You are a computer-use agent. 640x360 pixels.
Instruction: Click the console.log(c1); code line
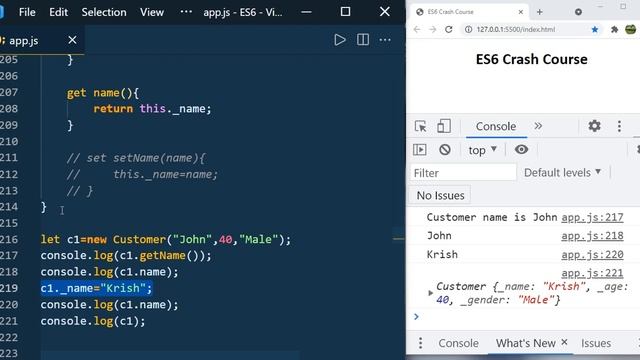(x=93, y=321)
